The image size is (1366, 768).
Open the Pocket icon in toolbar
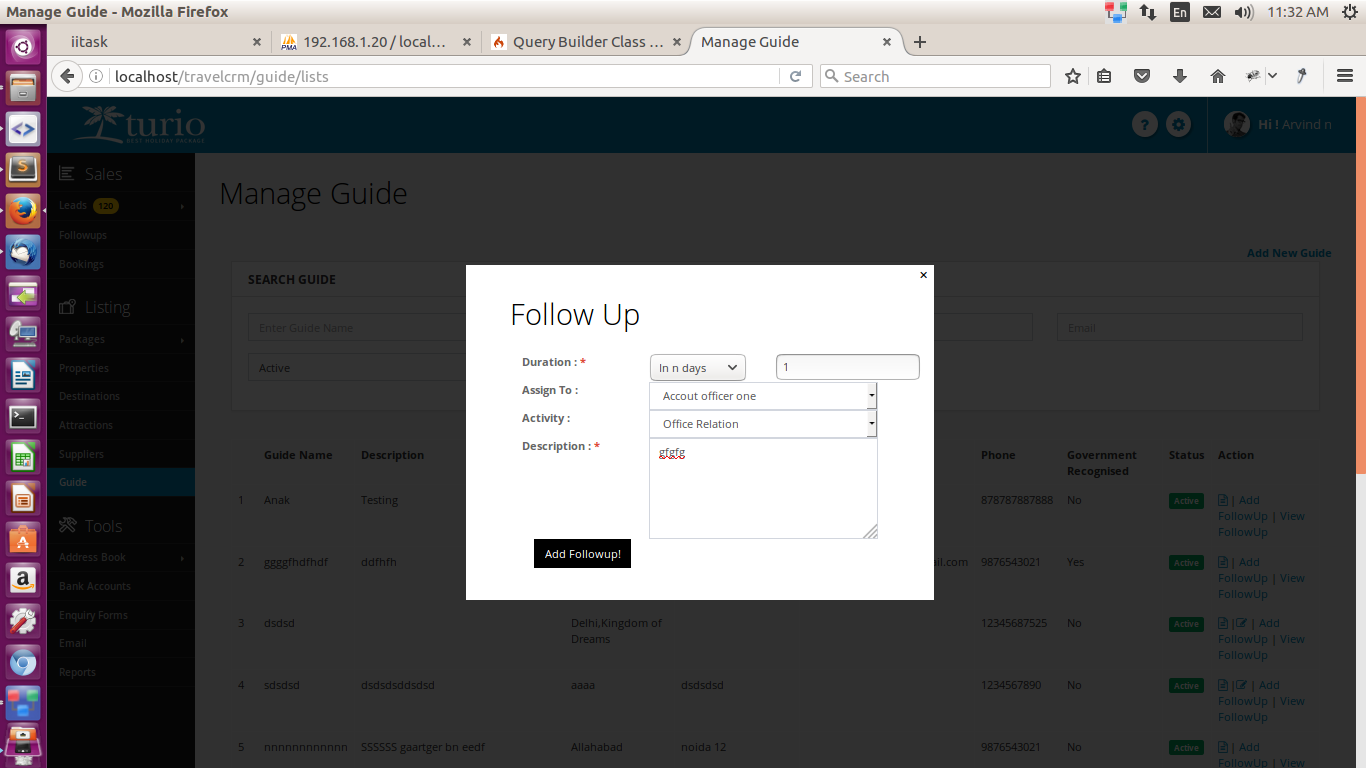click(x=1142, y=76)
